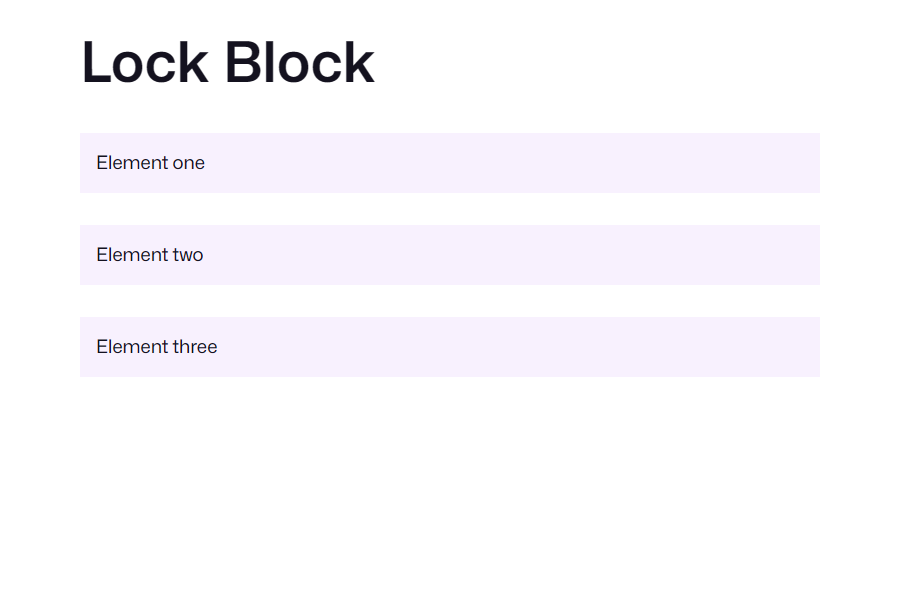The width and height of the screenshot is (910, 606).
Task: Select the "Element one" block
Action: (450, 163)
